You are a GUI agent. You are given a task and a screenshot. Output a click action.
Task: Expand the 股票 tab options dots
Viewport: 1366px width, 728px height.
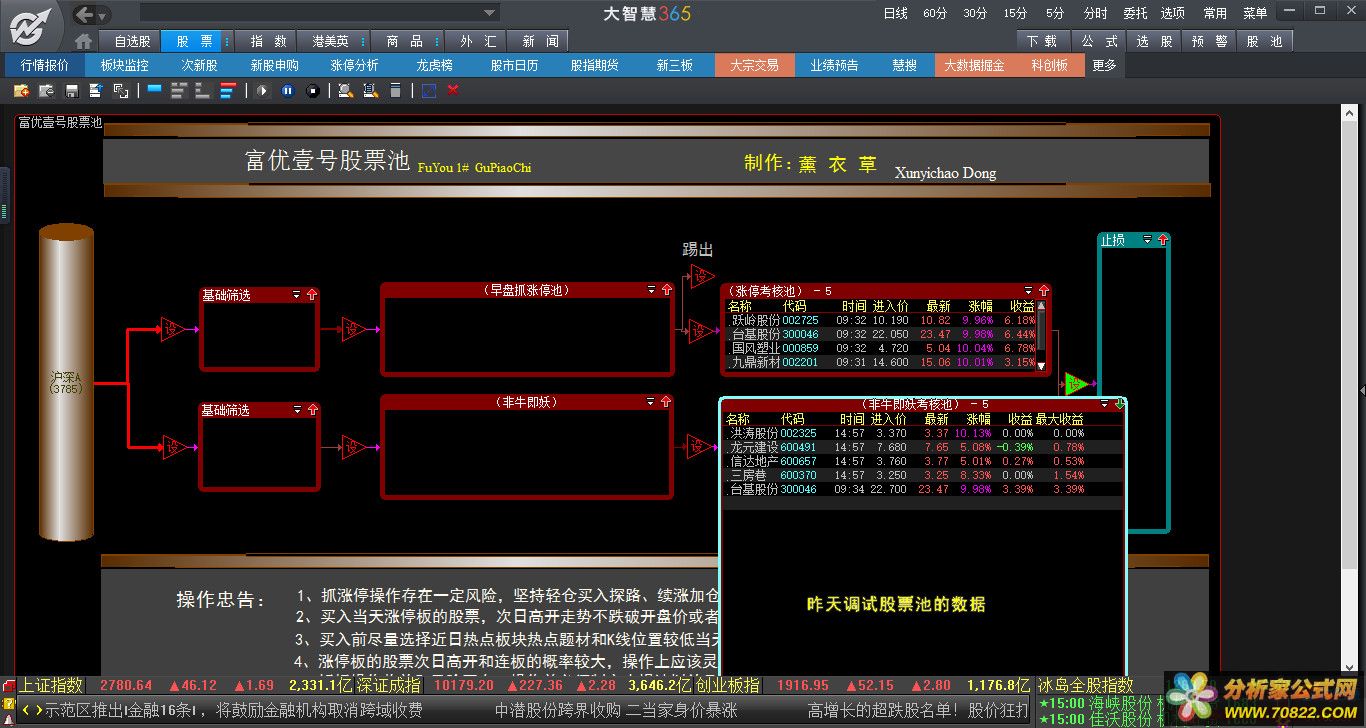click(x=228, y=41)
